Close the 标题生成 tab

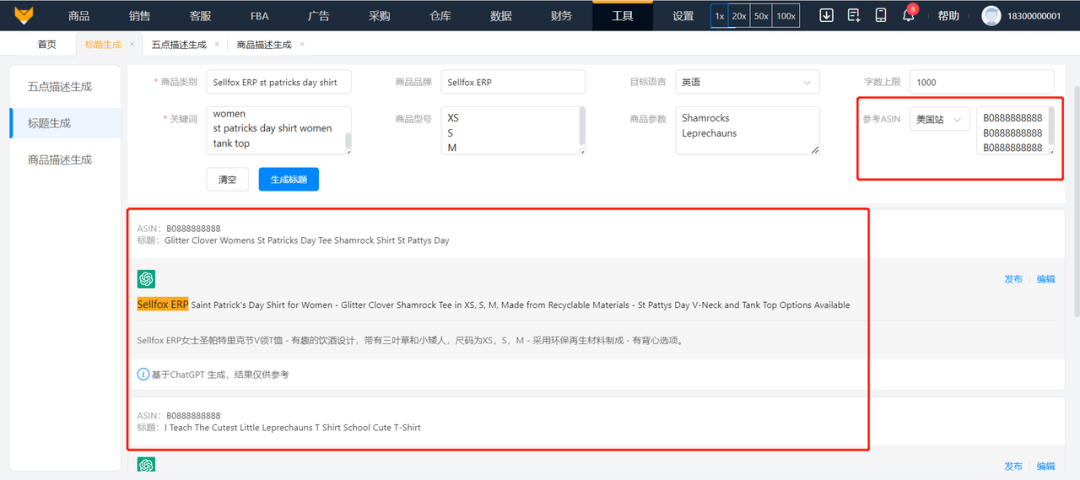pyautogui.click(x=132, y=44)
